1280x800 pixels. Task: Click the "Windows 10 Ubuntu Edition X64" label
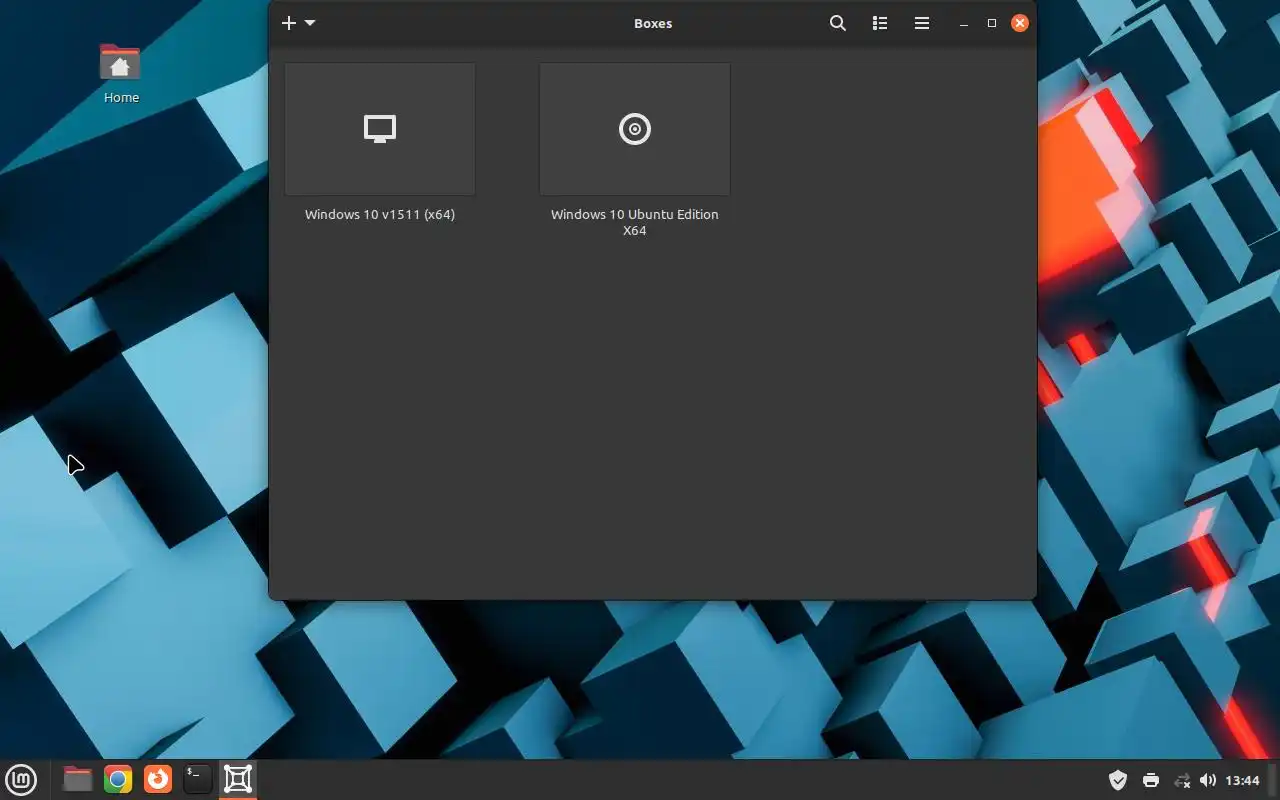[x=635, y=222]
